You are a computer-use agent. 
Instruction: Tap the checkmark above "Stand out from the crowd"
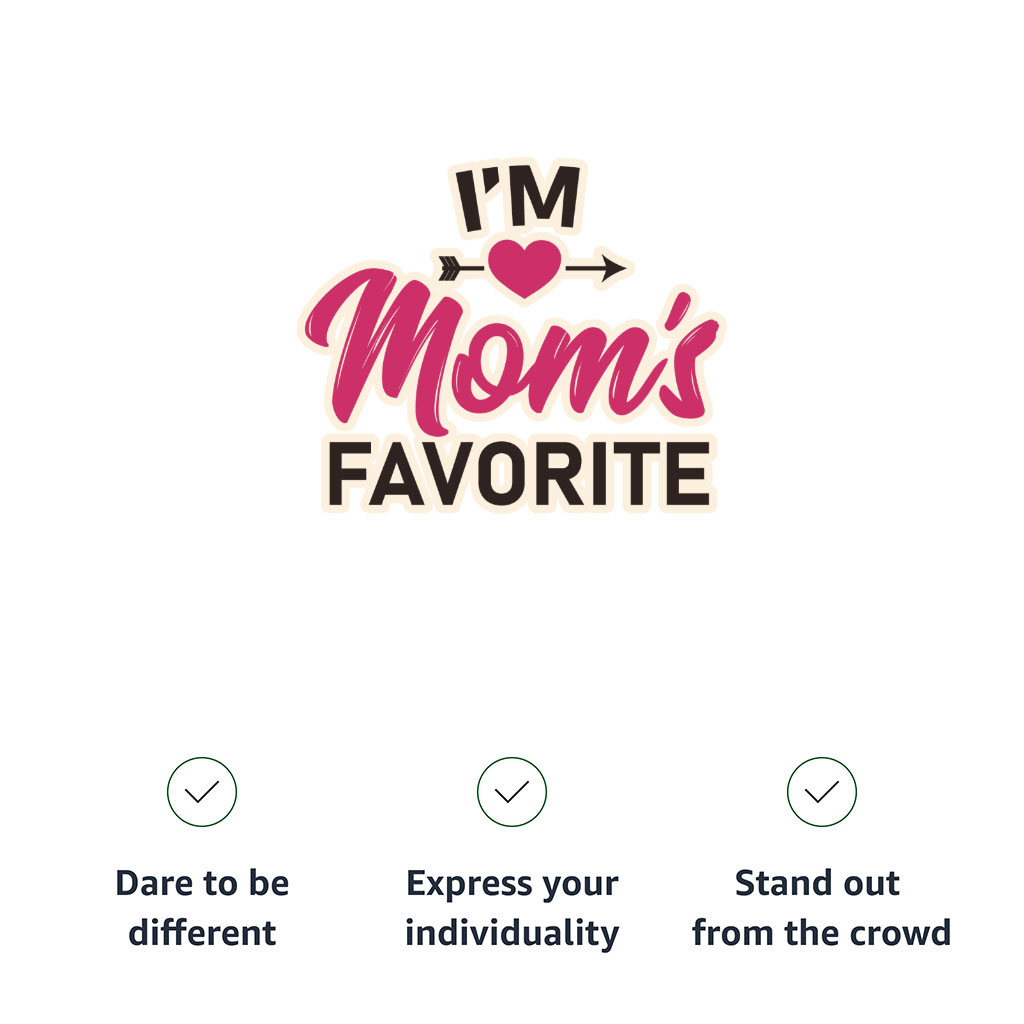822,792
